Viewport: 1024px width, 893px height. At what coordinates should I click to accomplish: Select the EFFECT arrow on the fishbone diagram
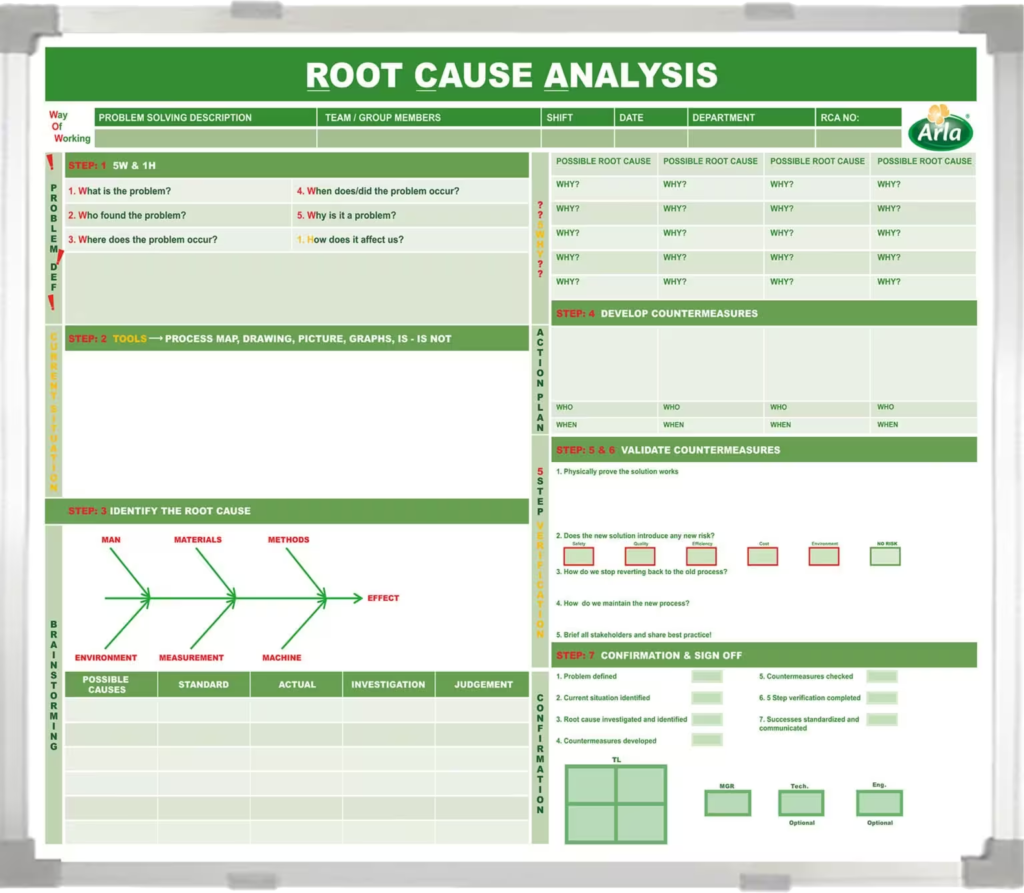[x=384, y=598]
